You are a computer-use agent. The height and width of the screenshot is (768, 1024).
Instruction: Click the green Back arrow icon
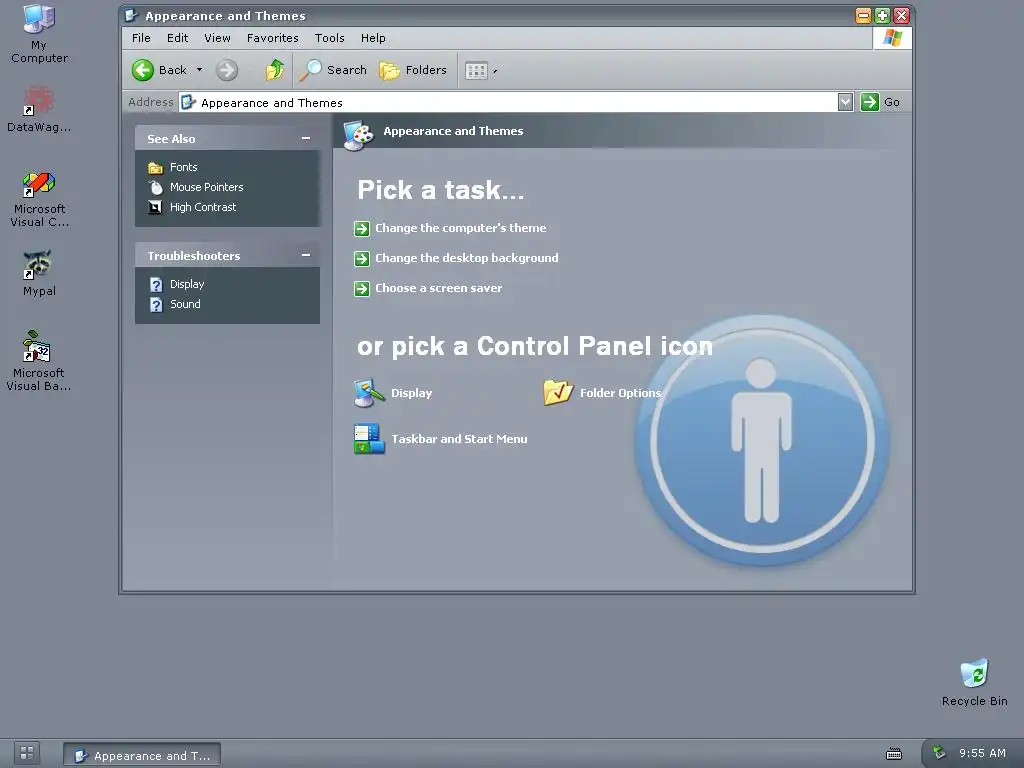[142, 70]
